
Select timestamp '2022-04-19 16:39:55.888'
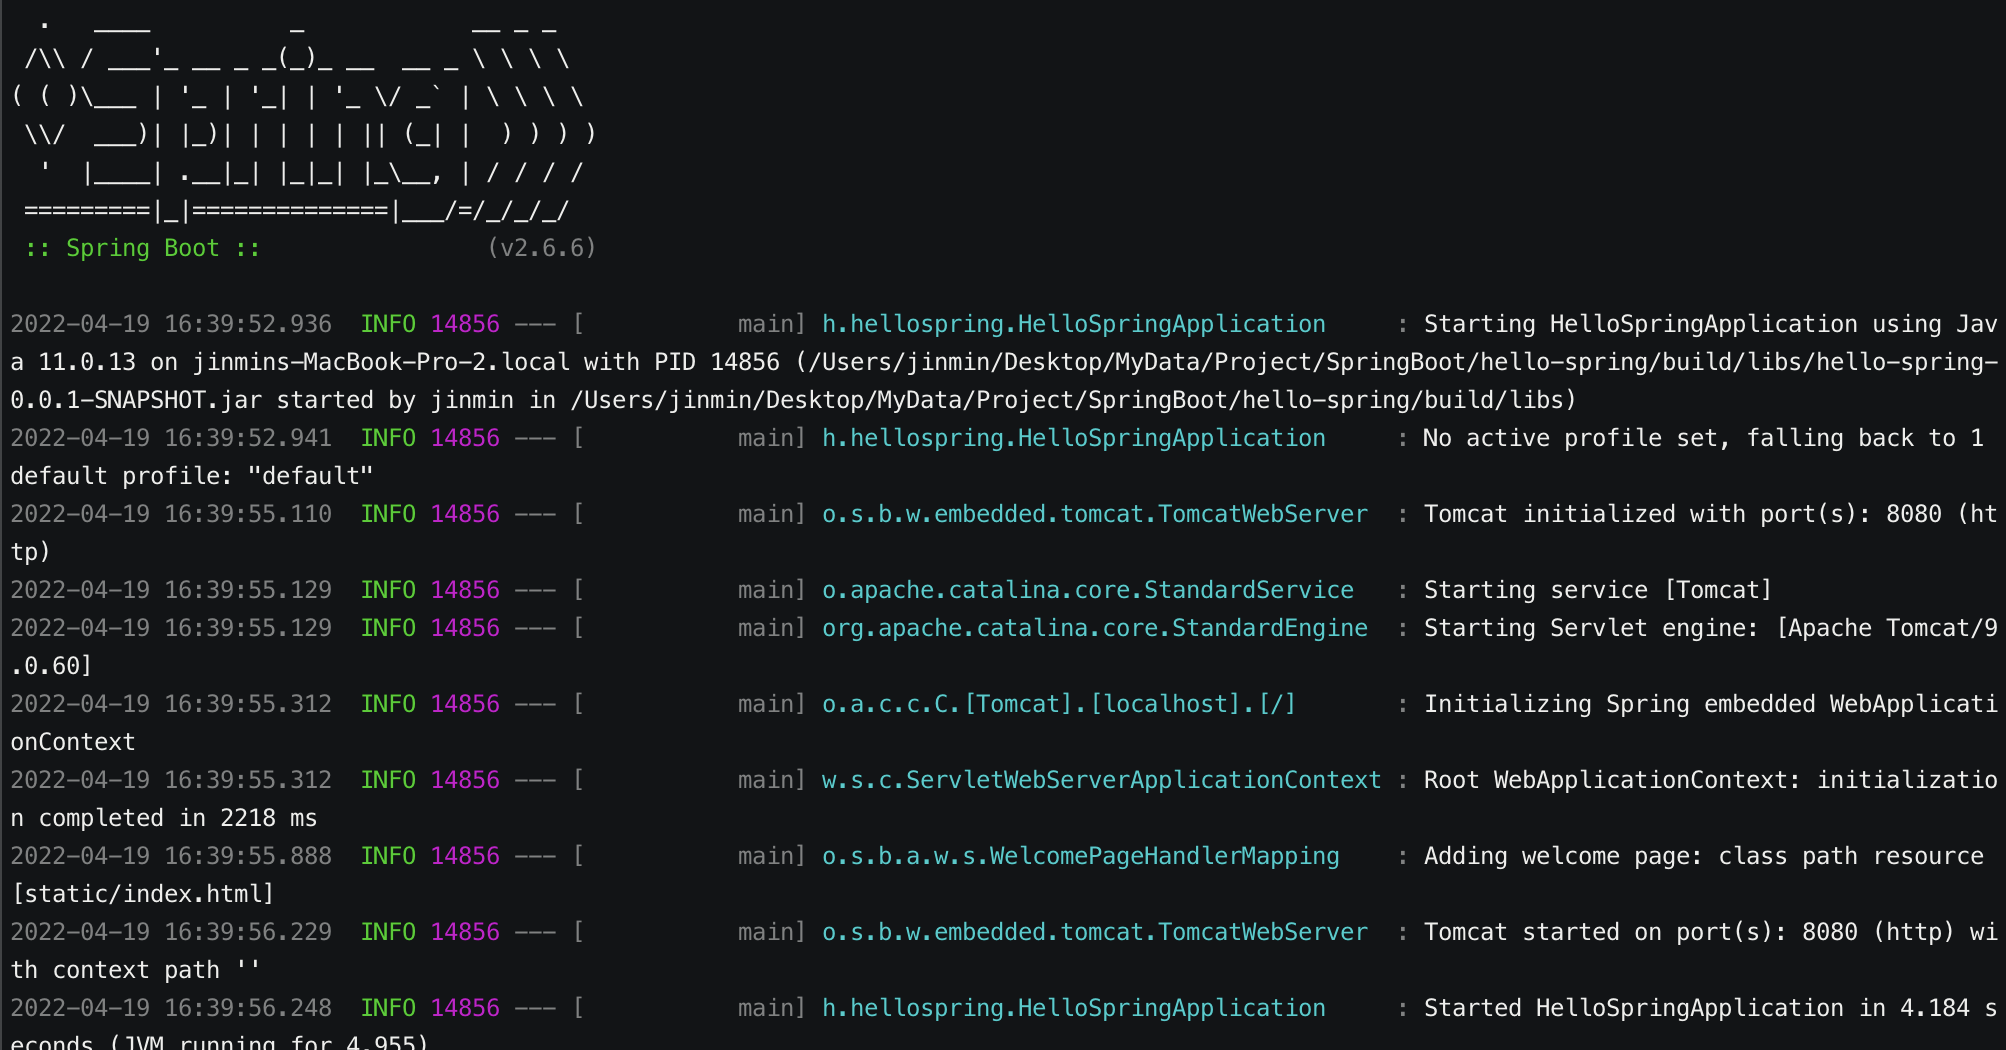pos(171,856)
